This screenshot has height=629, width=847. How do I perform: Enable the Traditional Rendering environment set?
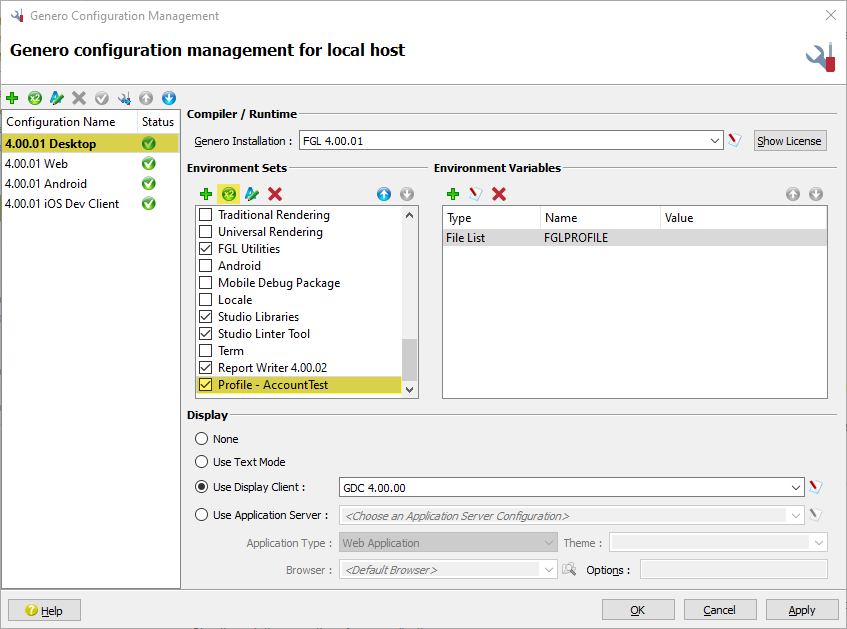[x=206, y=214]
